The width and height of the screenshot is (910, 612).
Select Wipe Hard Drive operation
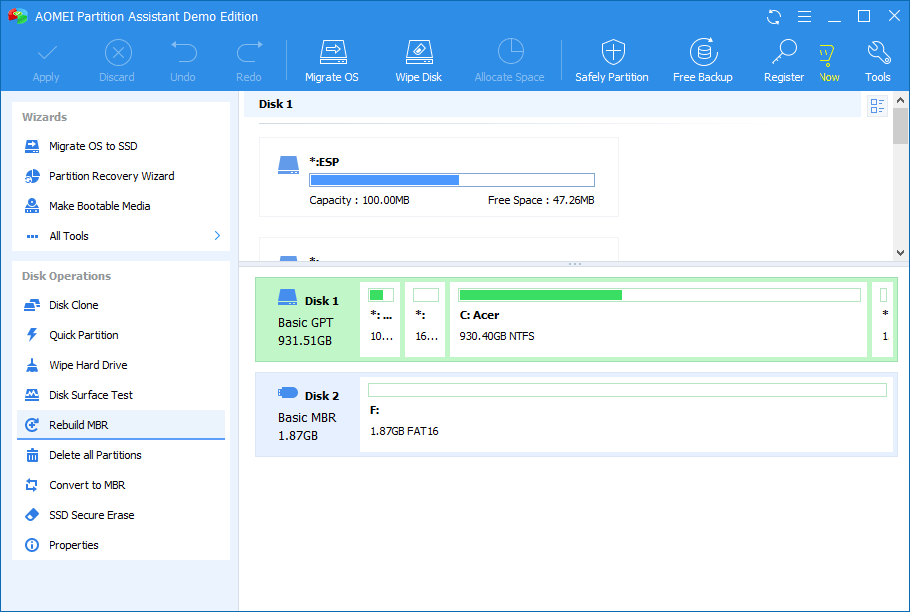tap(121, 365)
